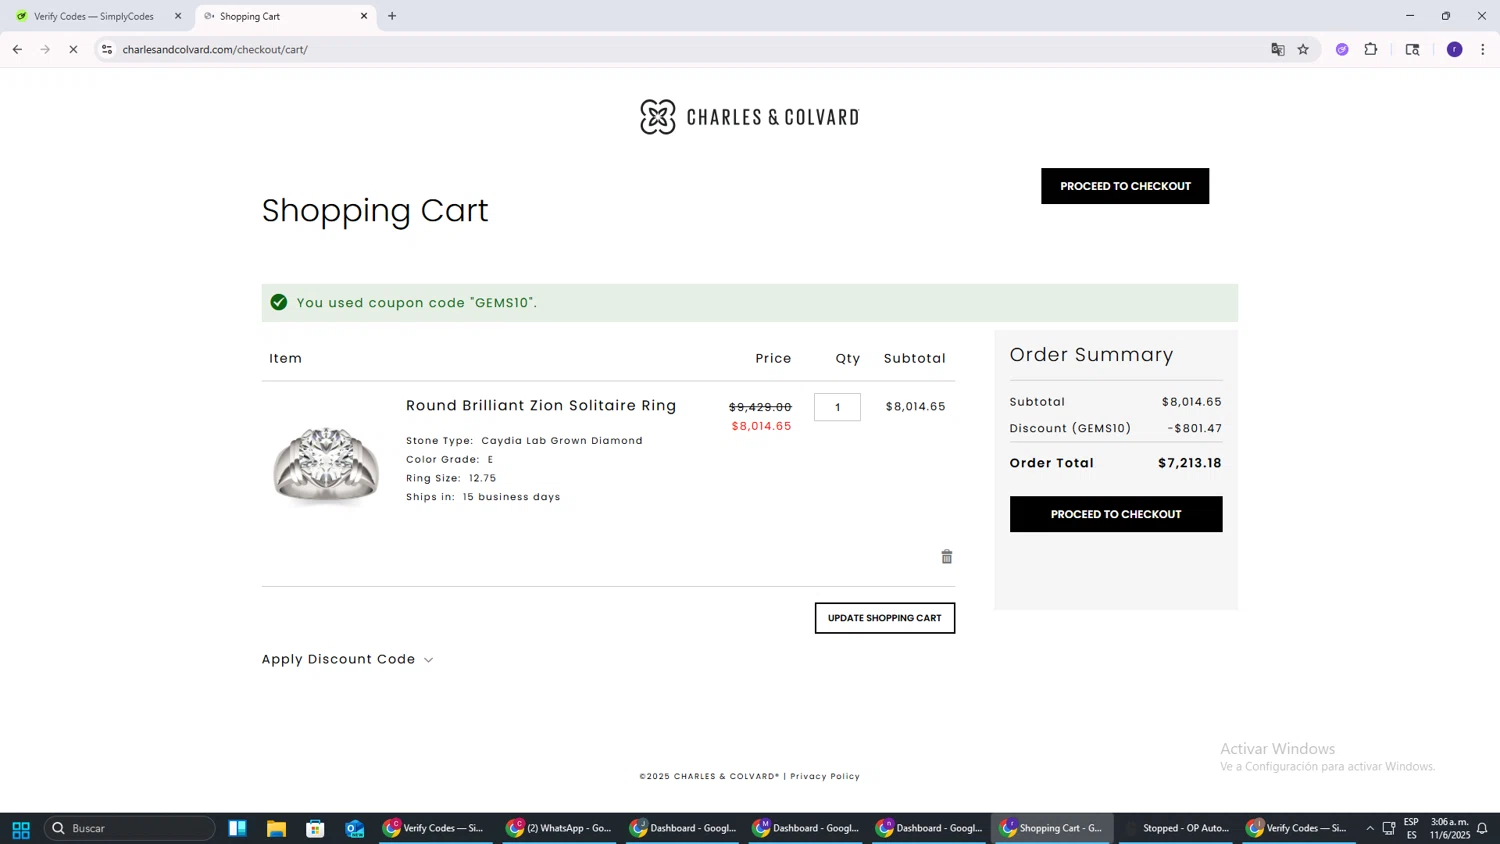
Task: Stop loading the page in toolbar
Action: (73, 49)
